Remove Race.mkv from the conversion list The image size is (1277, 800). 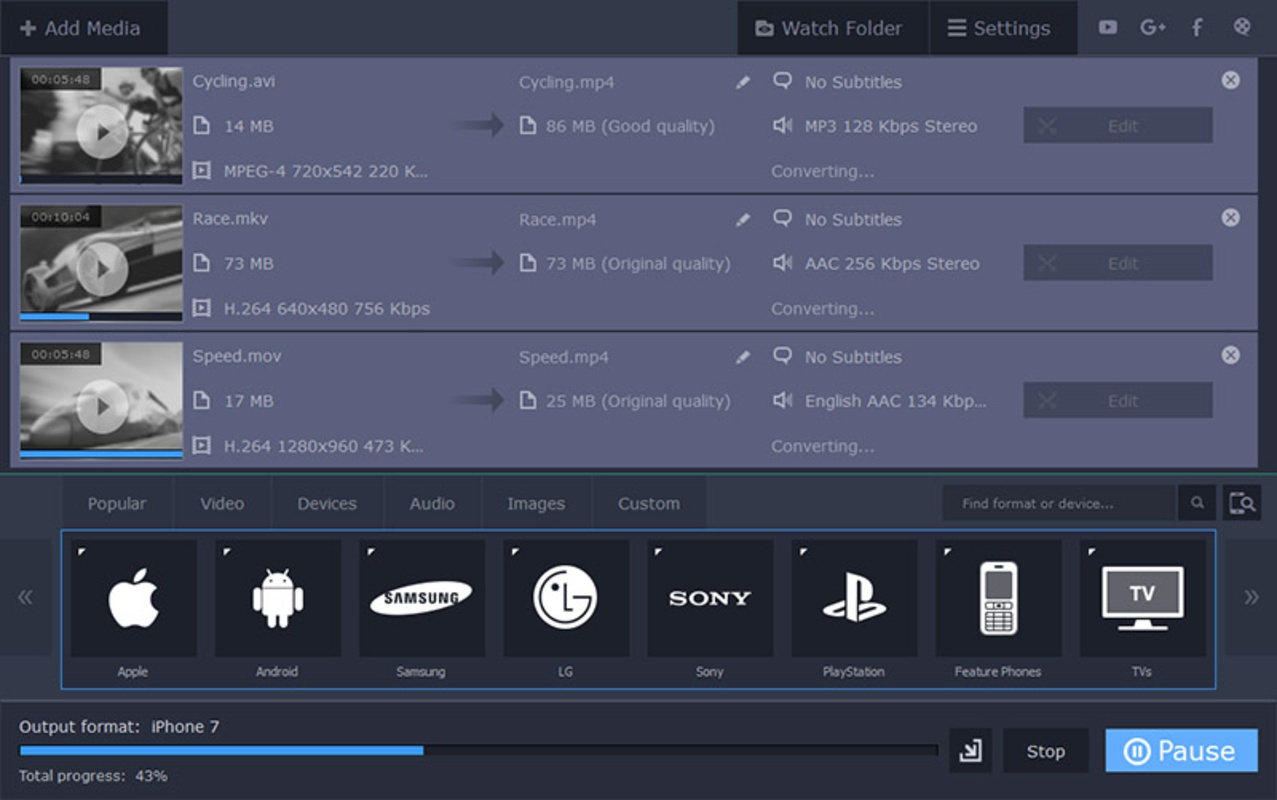coord(1231,218)
